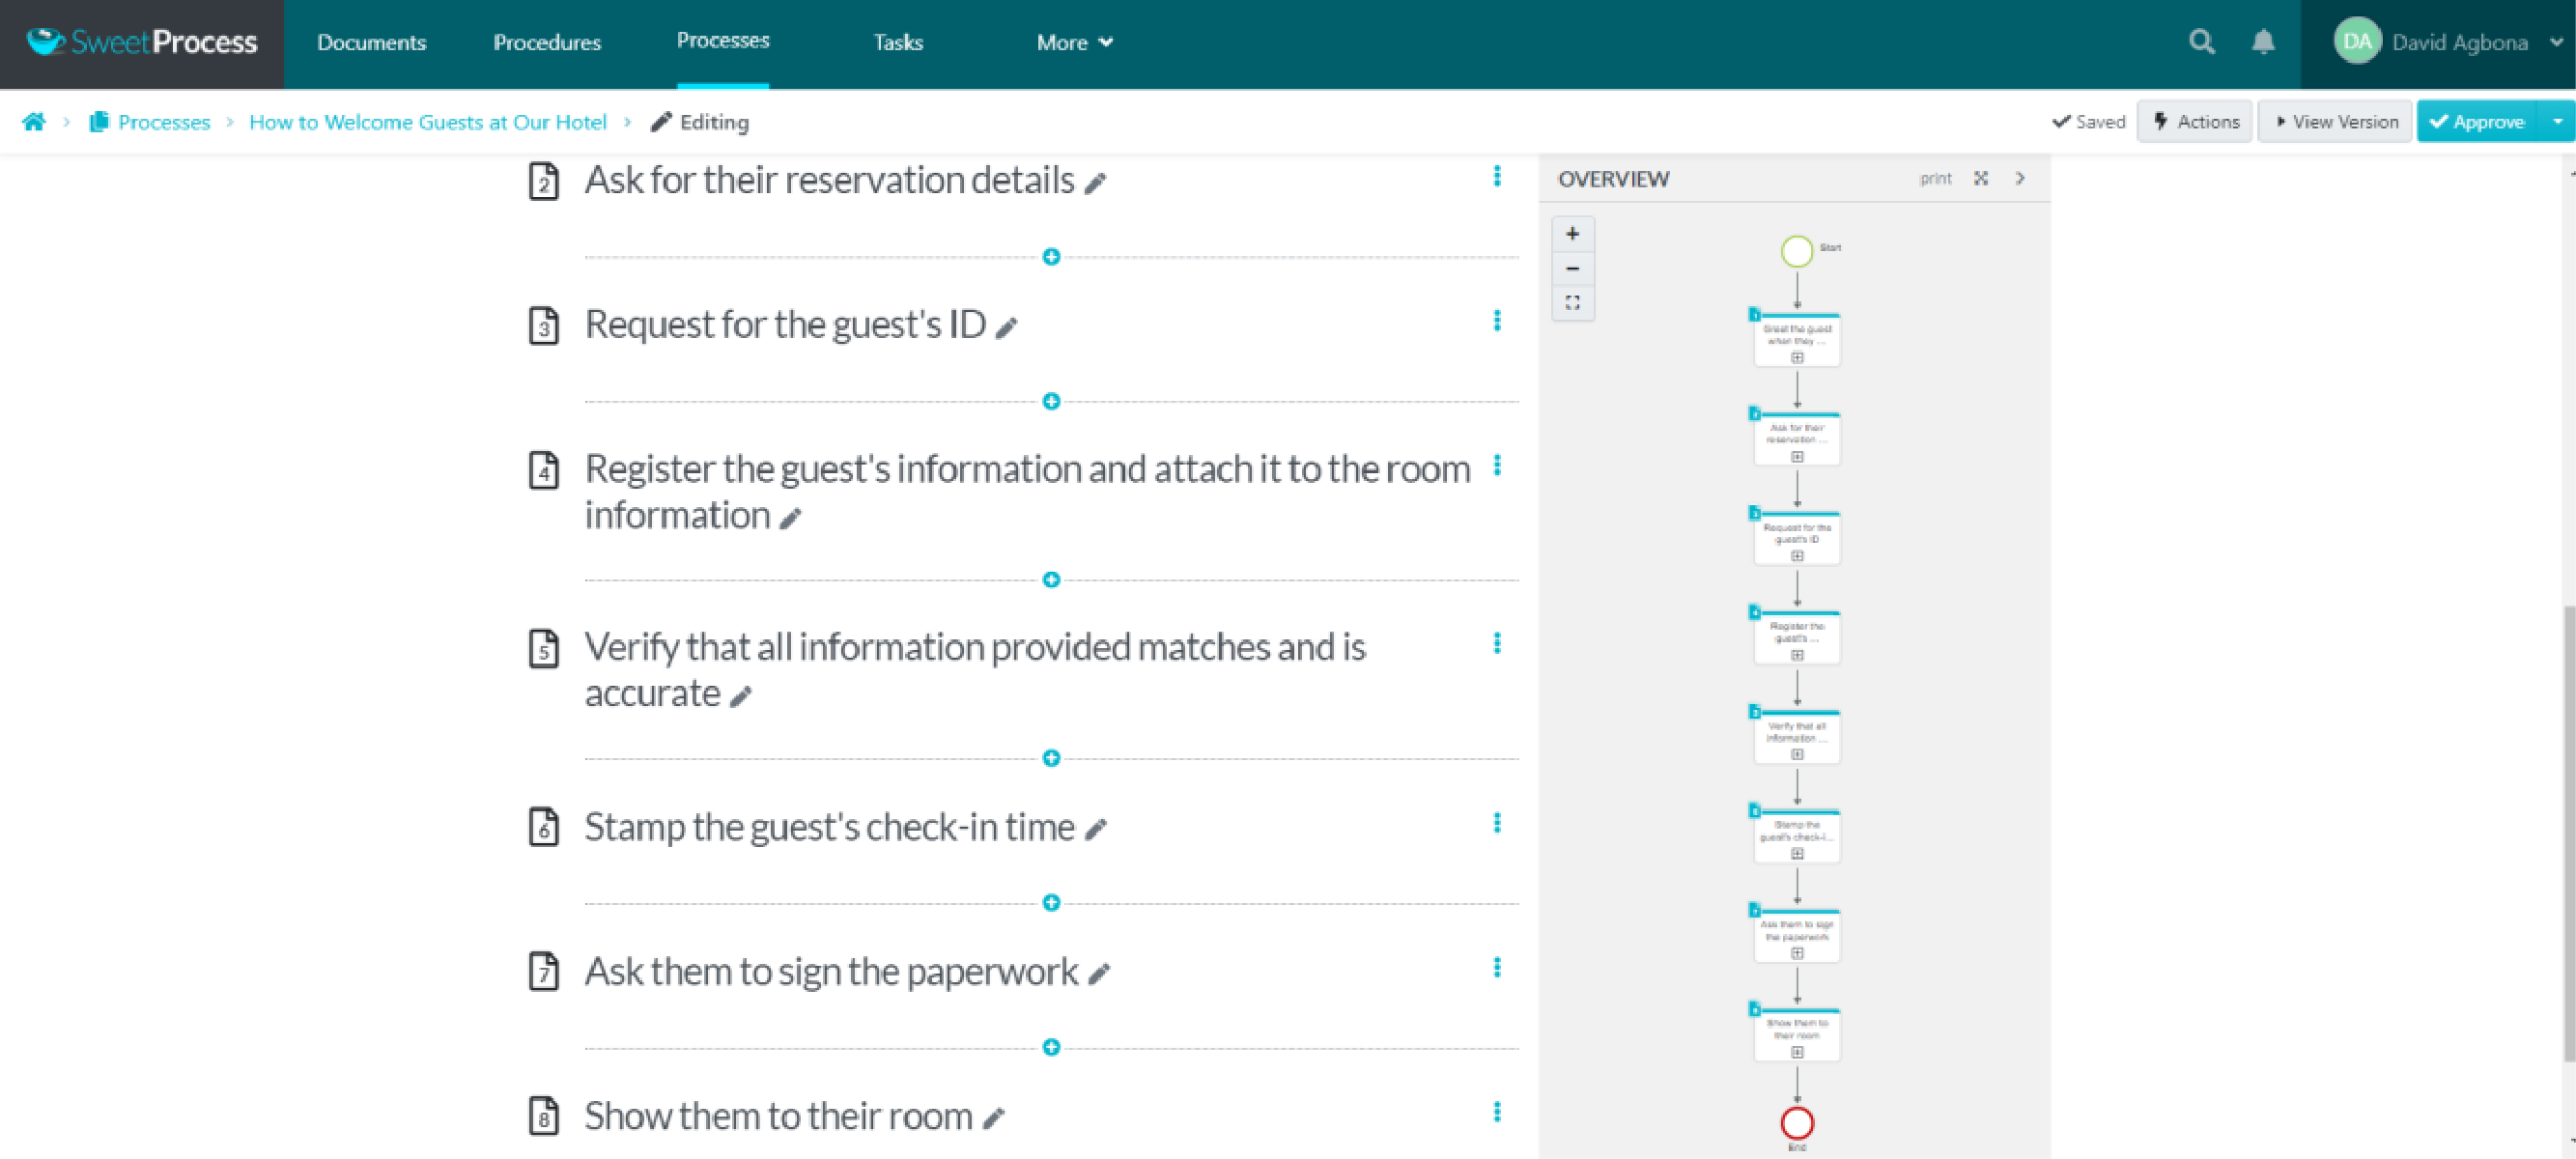Add a step after 'Ask for their reservation details'
The image size is (2576, 1159).
[x=1051, y=257]
